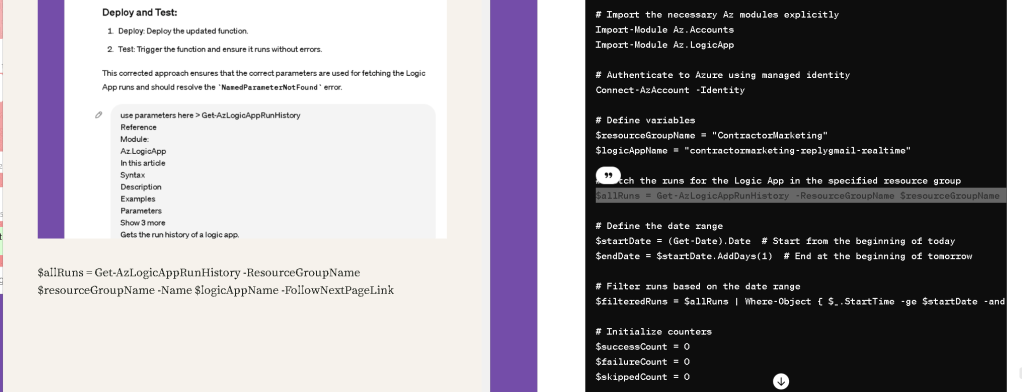
Task: Click the floating quote reply button over the code
Action: click(607, 175)
